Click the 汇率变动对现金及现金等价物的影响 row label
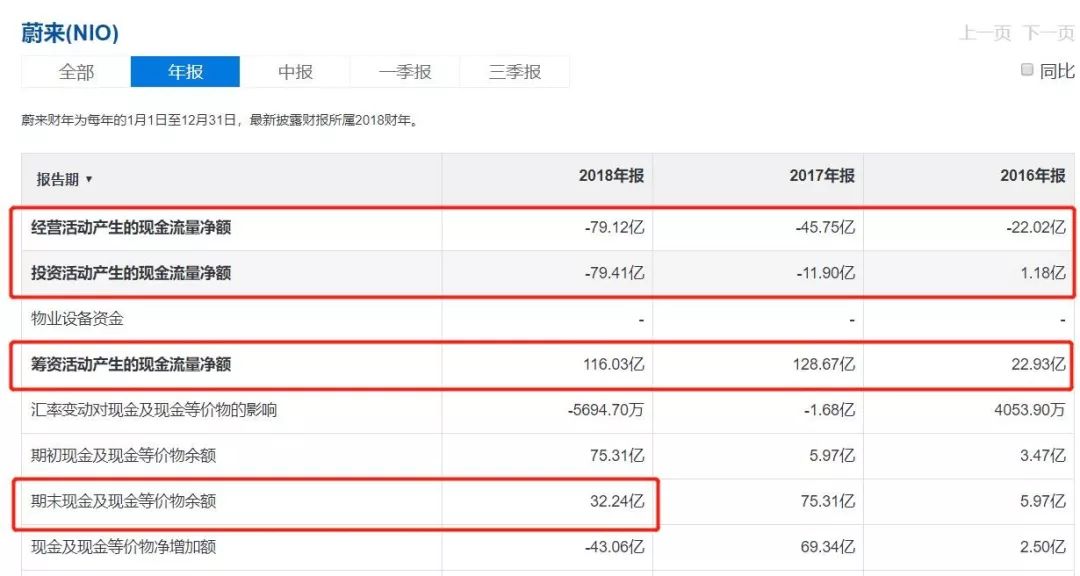The height and width of the screenshot is (576, 1080). coord(154,410)
